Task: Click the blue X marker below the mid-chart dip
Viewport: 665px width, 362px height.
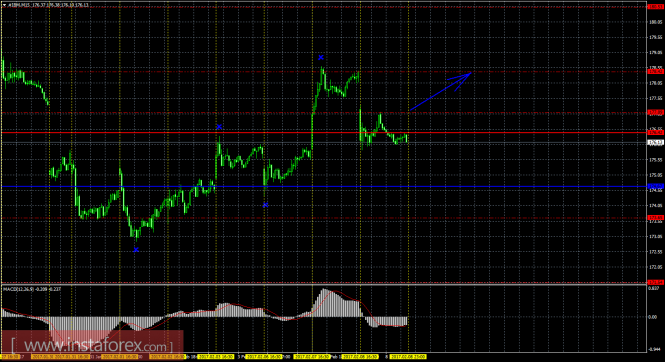Action: [x=265, y=205]
